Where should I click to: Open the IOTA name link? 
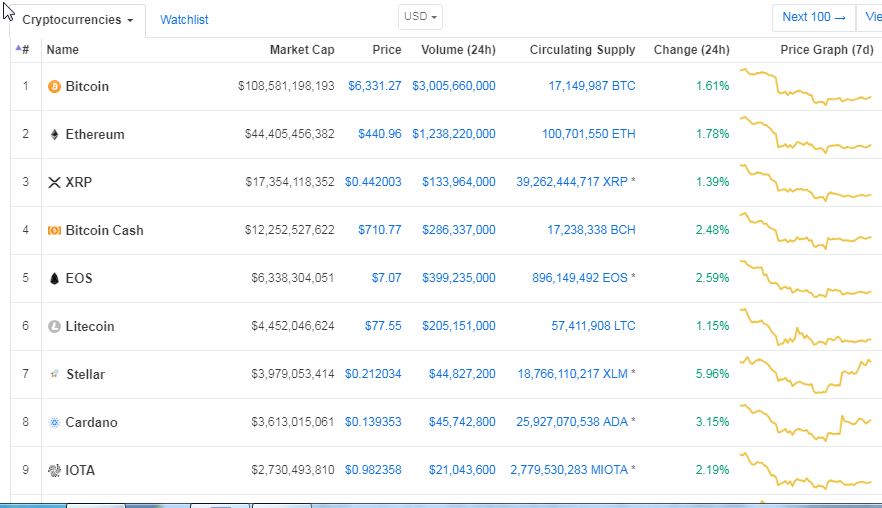click(80, 470)
